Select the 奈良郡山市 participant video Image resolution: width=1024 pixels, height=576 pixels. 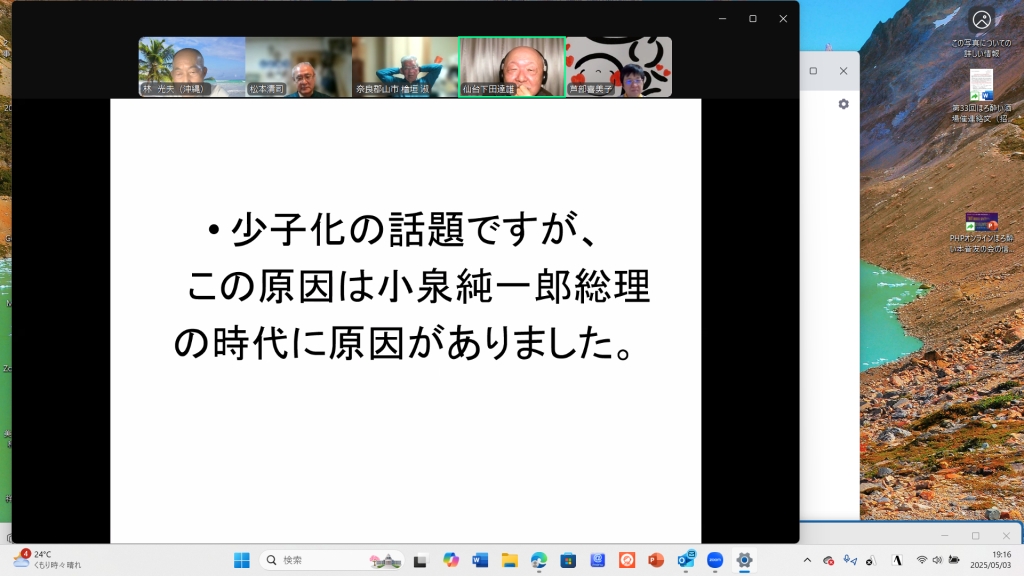(x=405, y=67)
